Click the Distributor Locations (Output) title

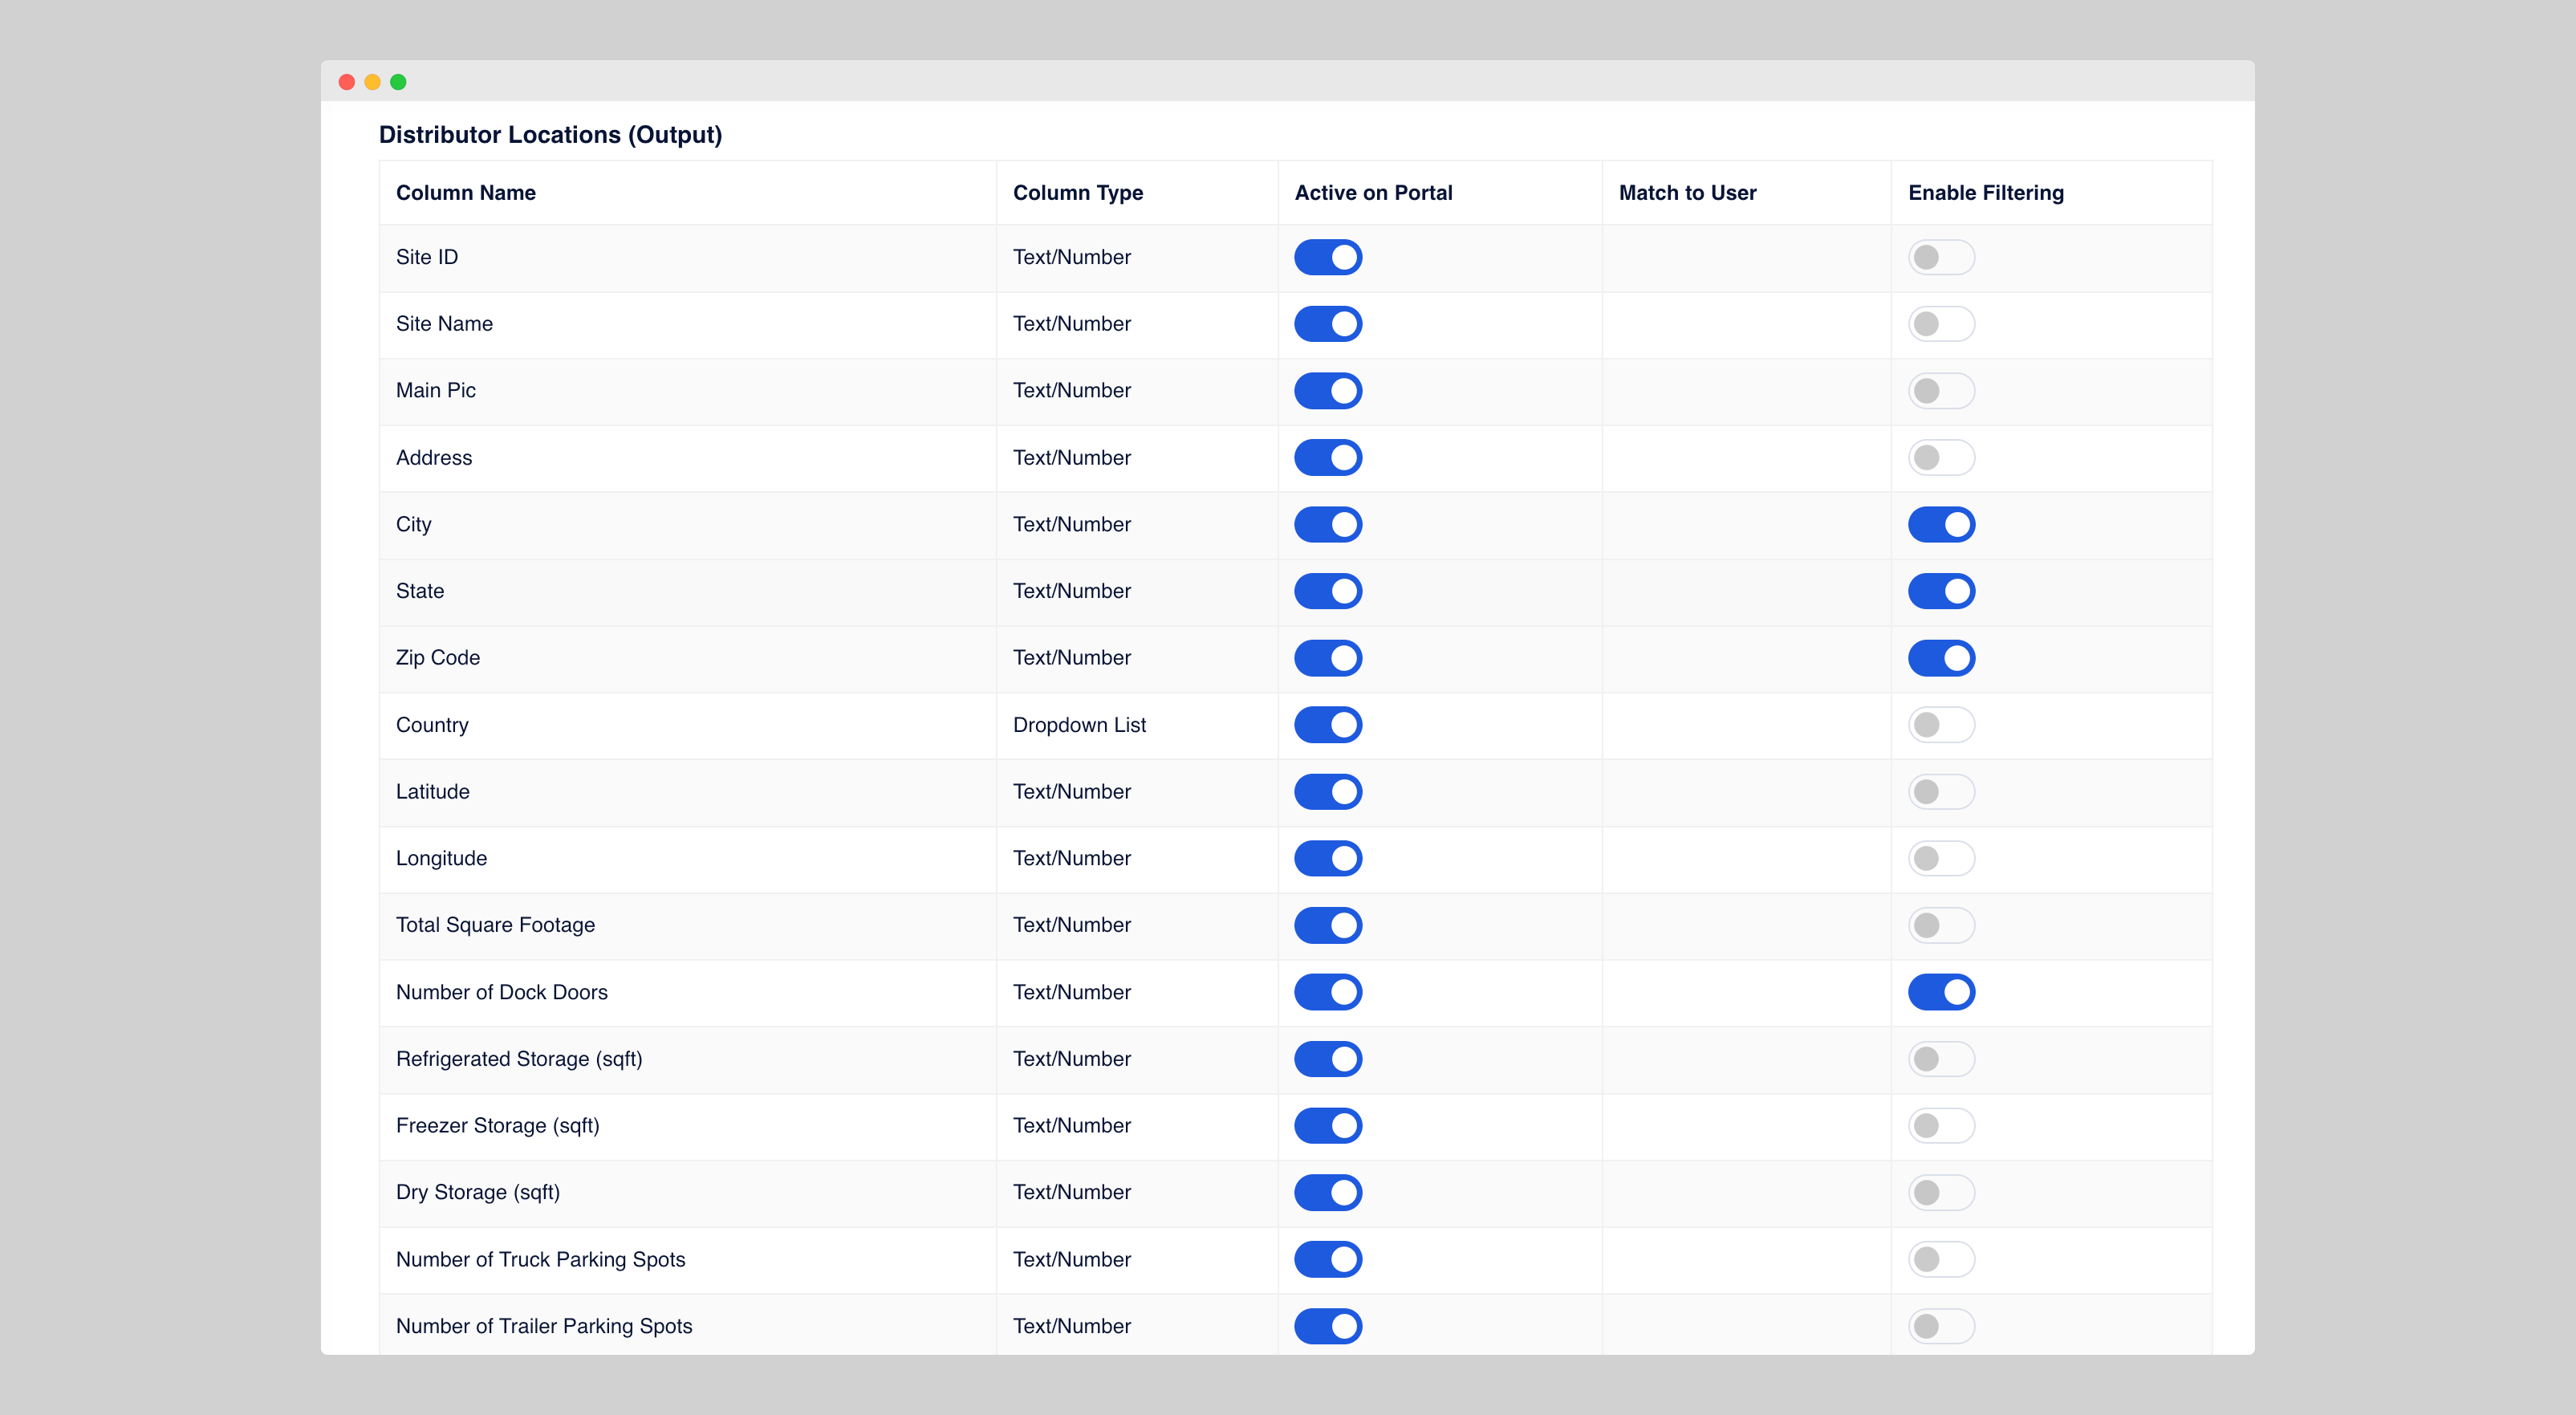point(550,134)
